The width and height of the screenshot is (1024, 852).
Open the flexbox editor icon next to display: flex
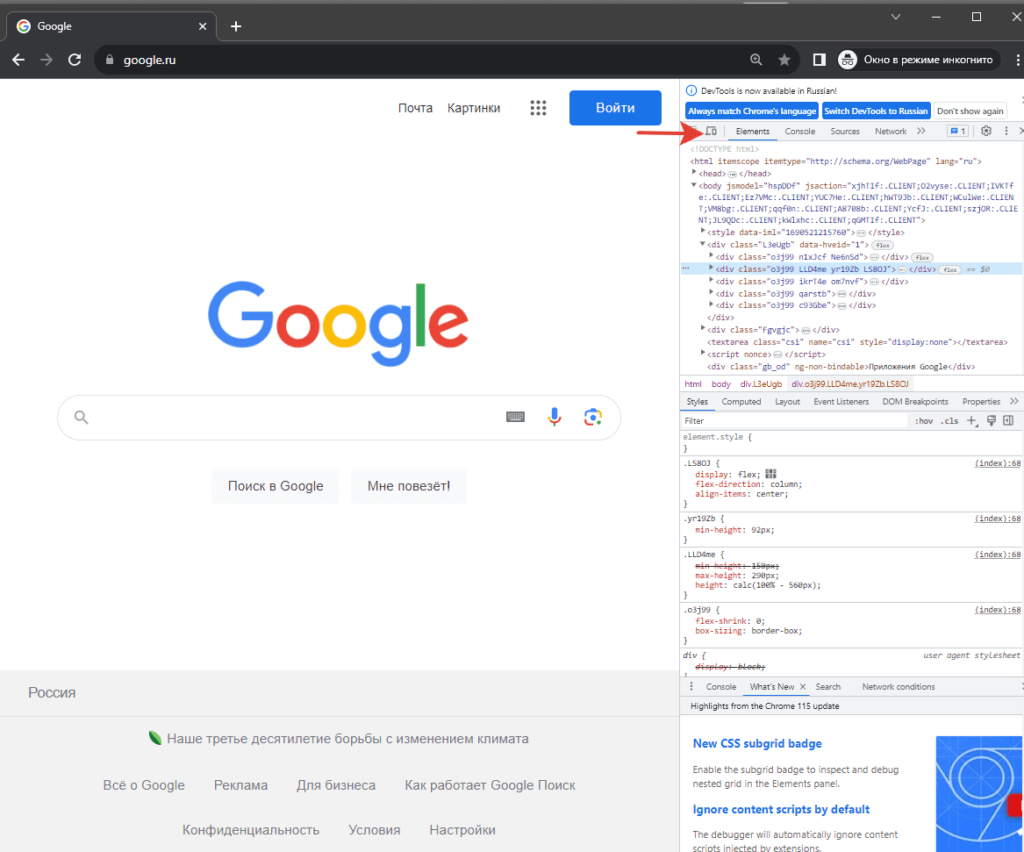(771, 474)
